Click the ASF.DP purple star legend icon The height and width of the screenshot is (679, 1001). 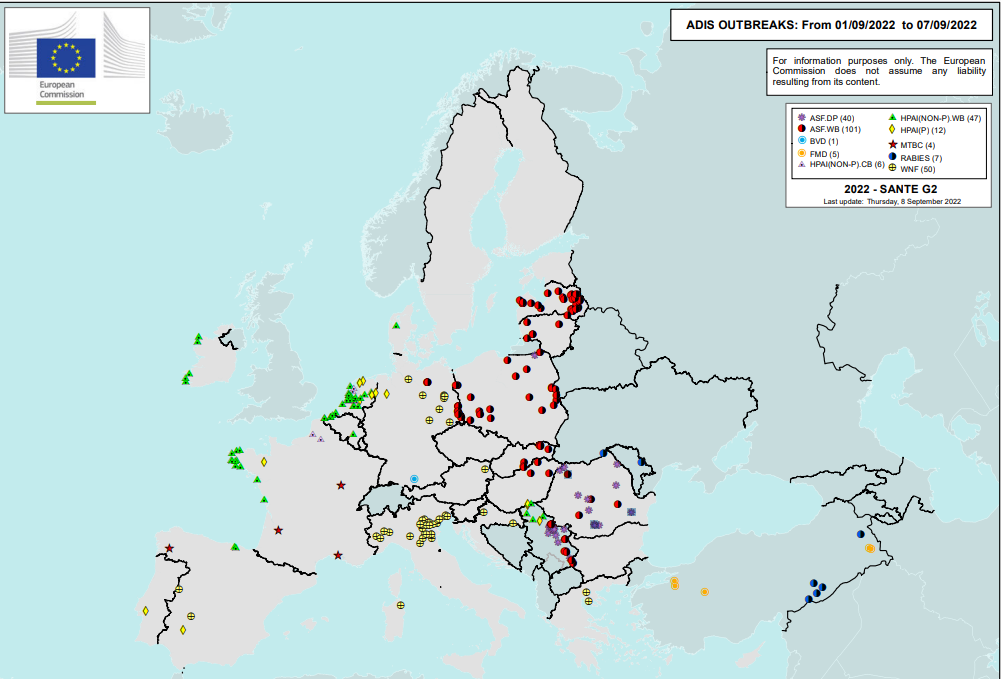802,118
